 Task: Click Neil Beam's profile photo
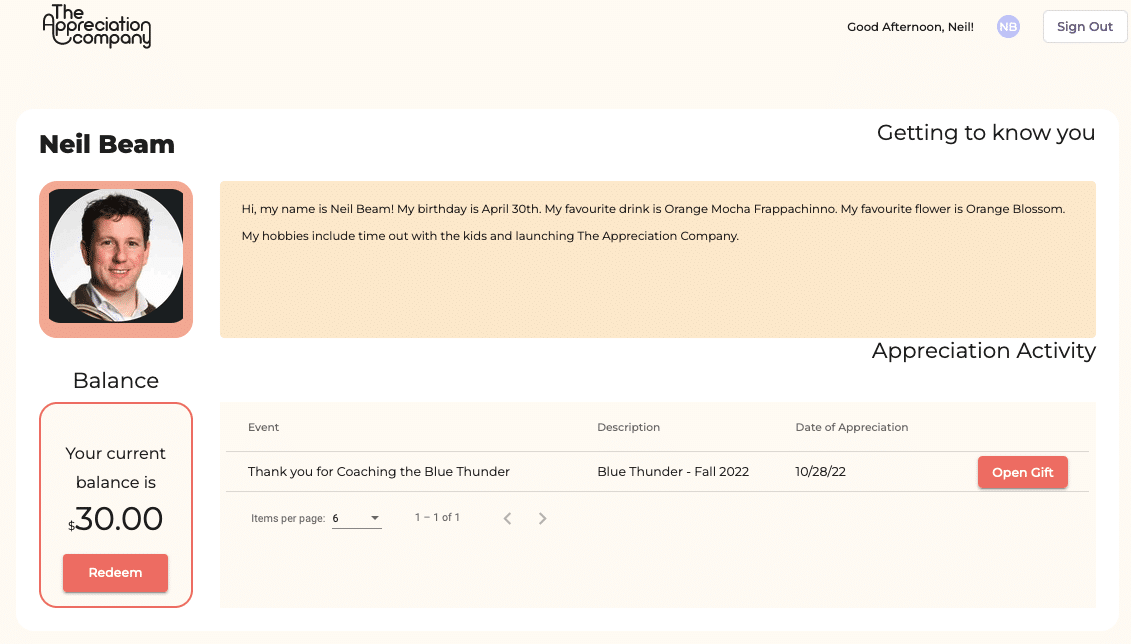click(116, 256)
